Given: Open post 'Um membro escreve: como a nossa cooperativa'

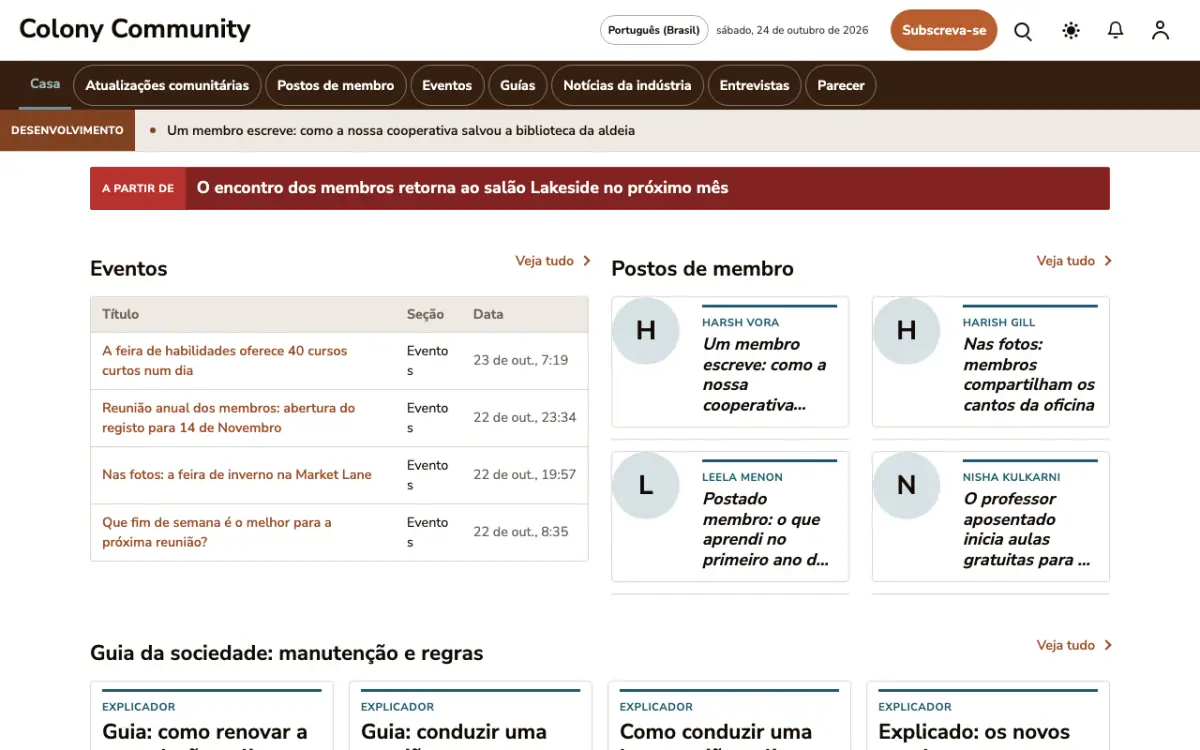Looking at the screenshot, I should tap(765, 375).
